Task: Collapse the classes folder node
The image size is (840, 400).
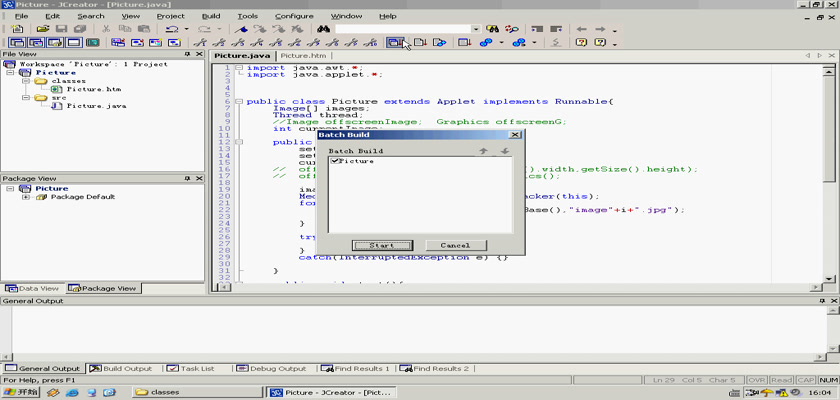Action: tap(25, 81)
